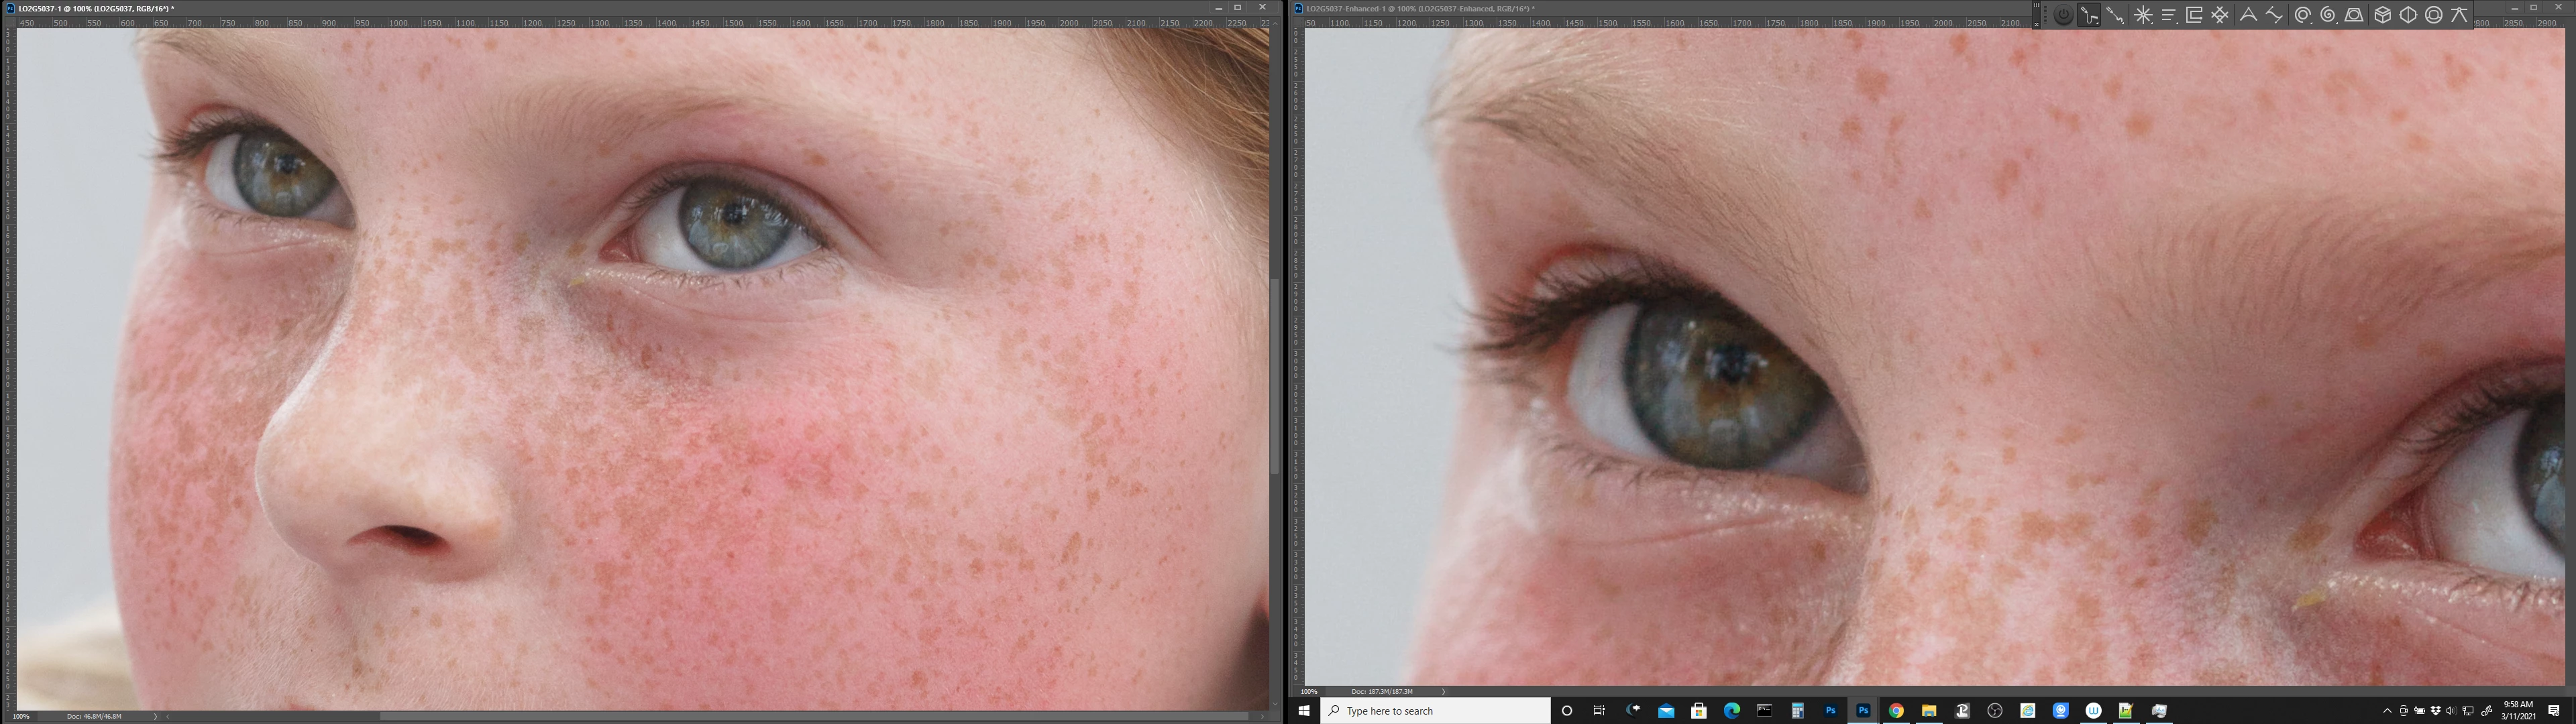Image resolution: width=2576 pixels, height=724 pixels.
Task: Click the parallel lines tool icon
Action: [x=2169, y=15]
